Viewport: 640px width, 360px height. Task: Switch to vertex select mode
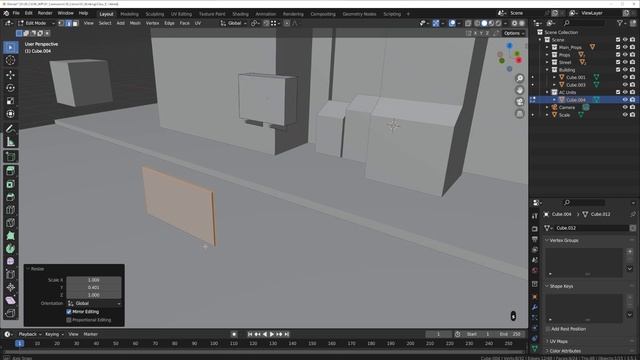(x=61, y=23)
